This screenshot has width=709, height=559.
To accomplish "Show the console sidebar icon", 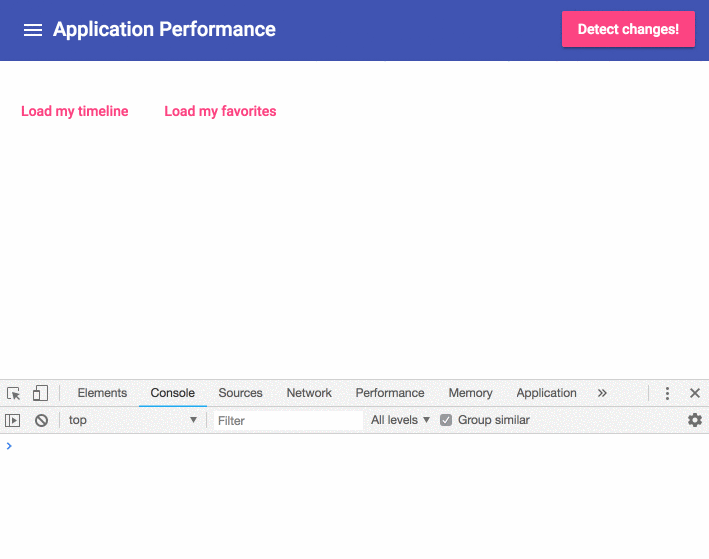I will click(x=13, y=421).
